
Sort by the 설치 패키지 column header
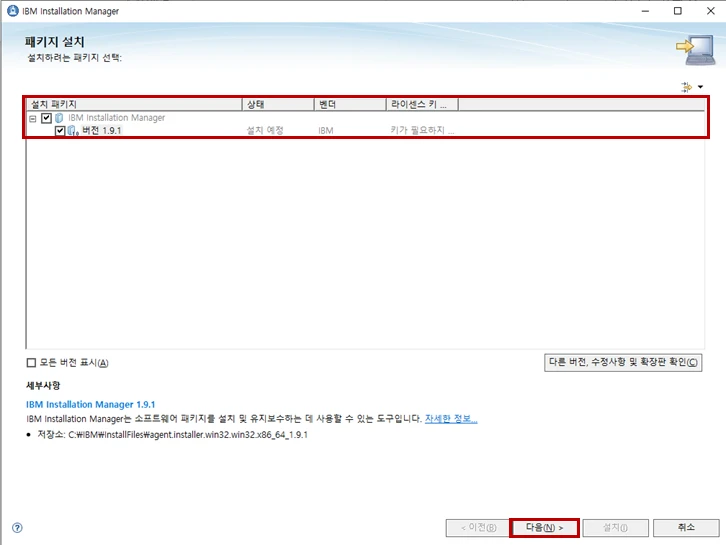coord(134,104)
